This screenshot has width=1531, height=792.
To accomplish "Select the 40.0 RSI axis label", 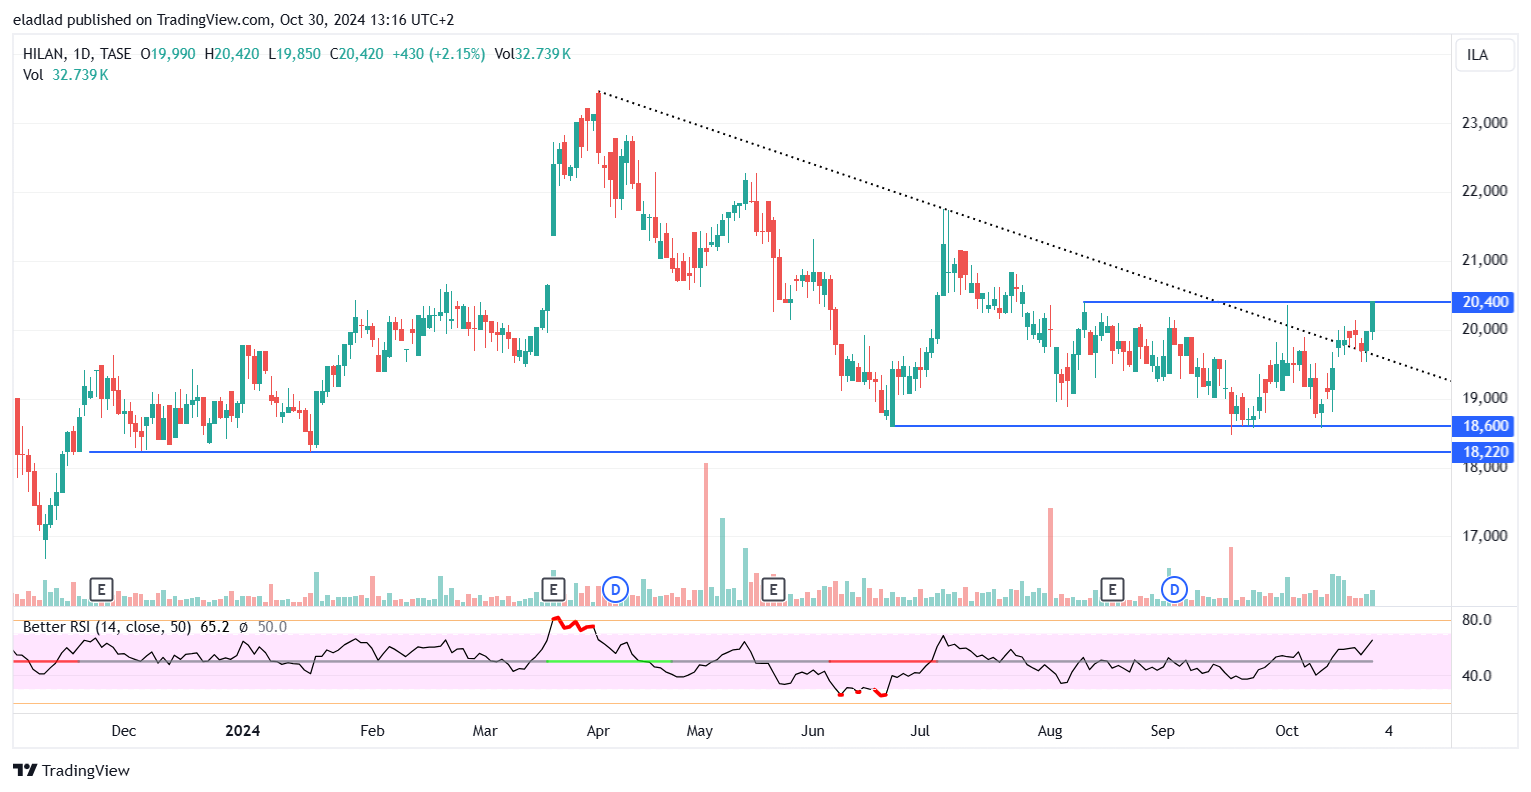I will point(1476,676).
